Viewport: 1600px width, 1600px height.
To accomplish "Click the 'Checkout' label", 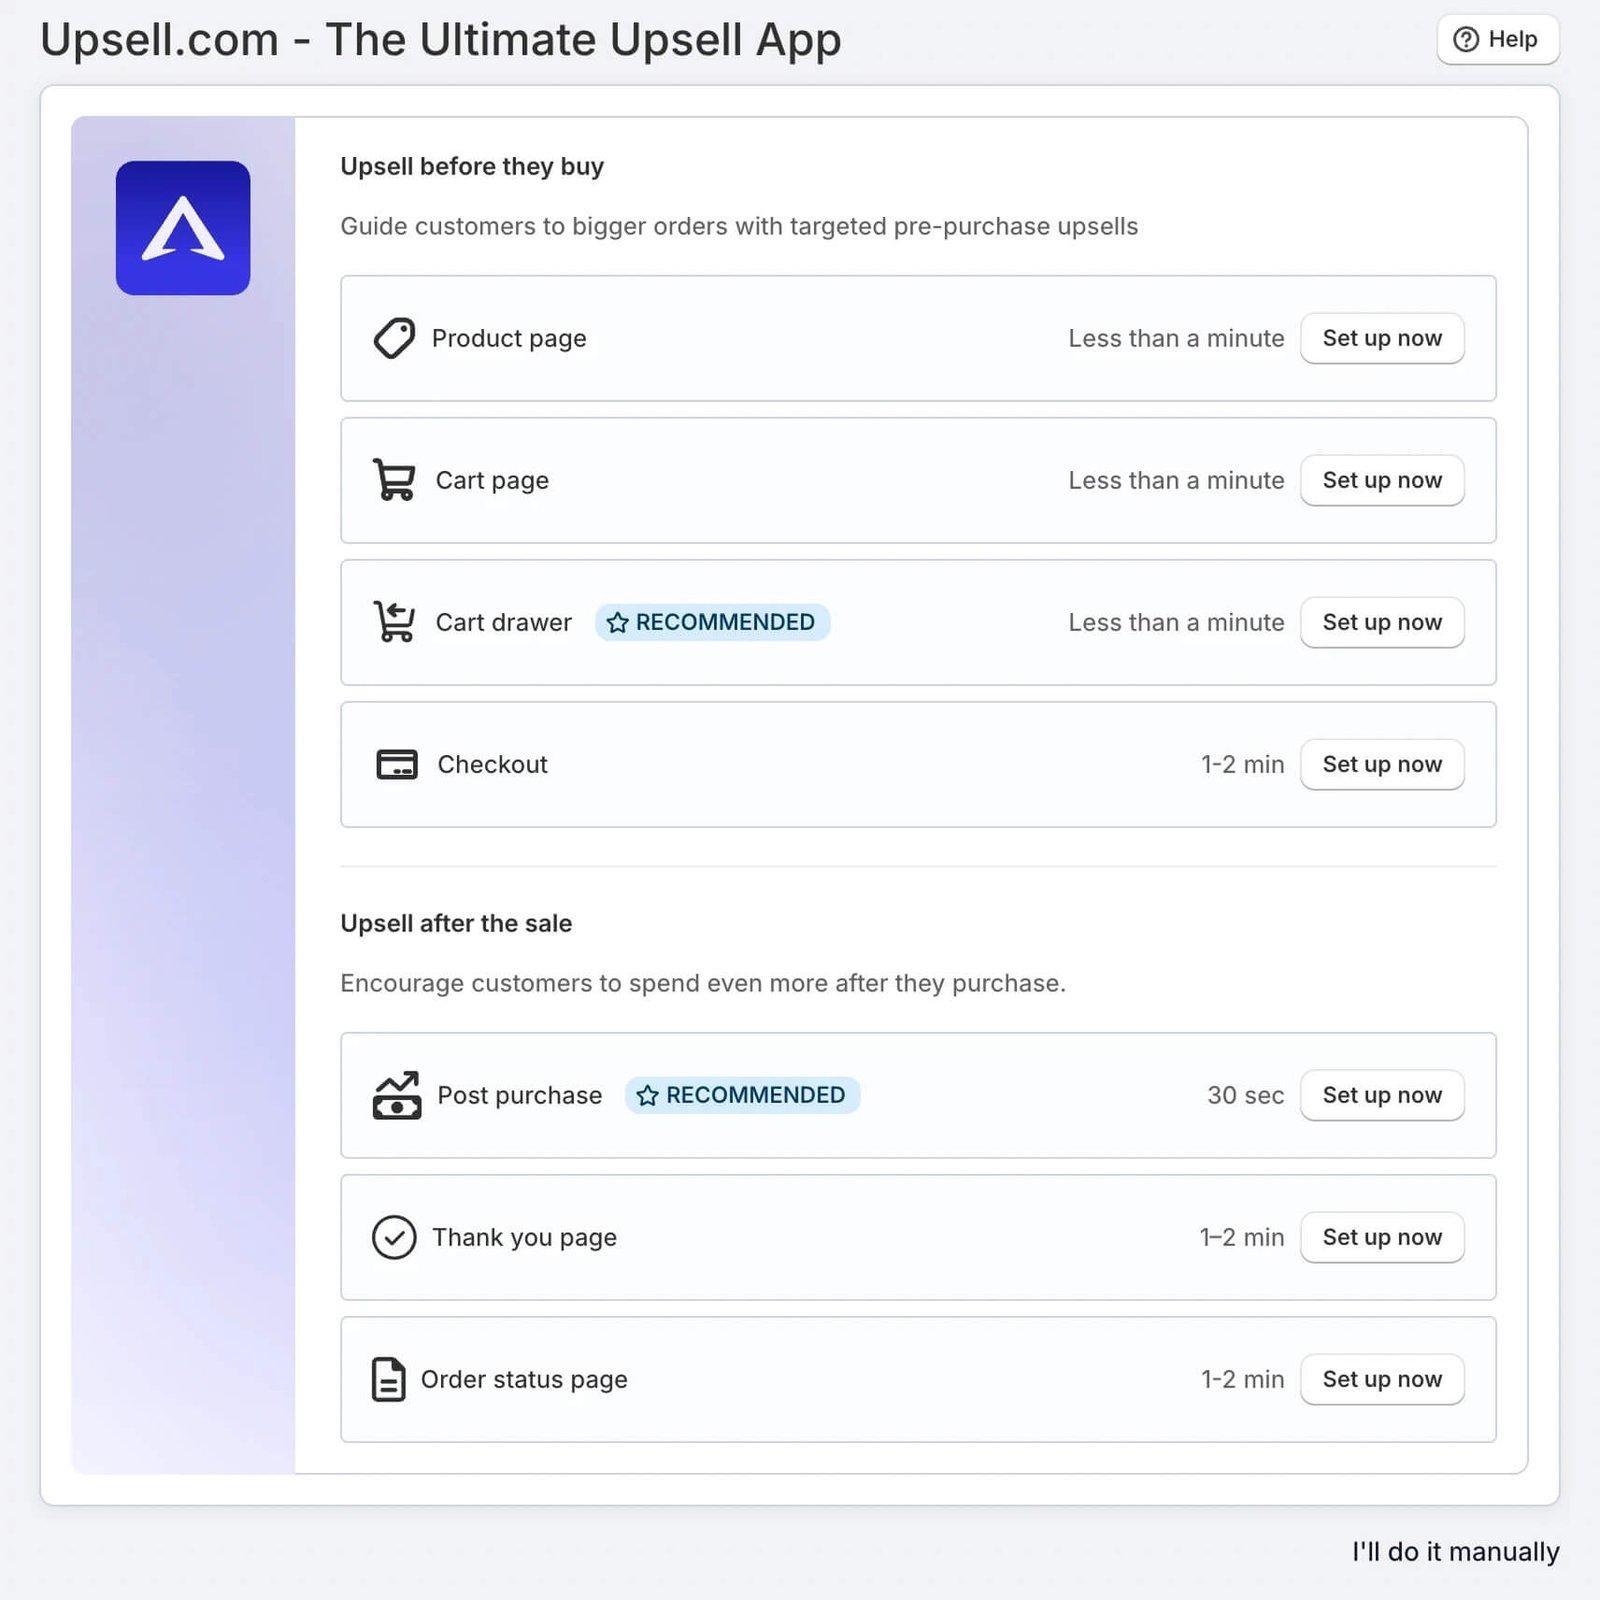I will (x=493, y=764).
